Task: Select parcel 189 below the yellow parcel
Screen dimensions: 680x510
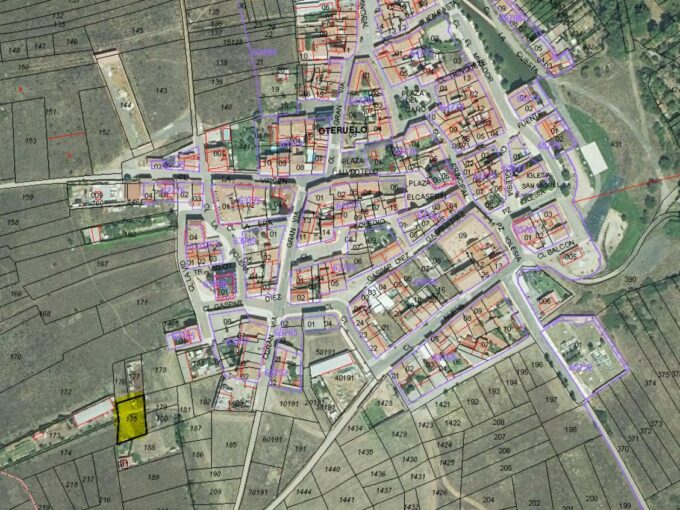Action: [152, 478]
